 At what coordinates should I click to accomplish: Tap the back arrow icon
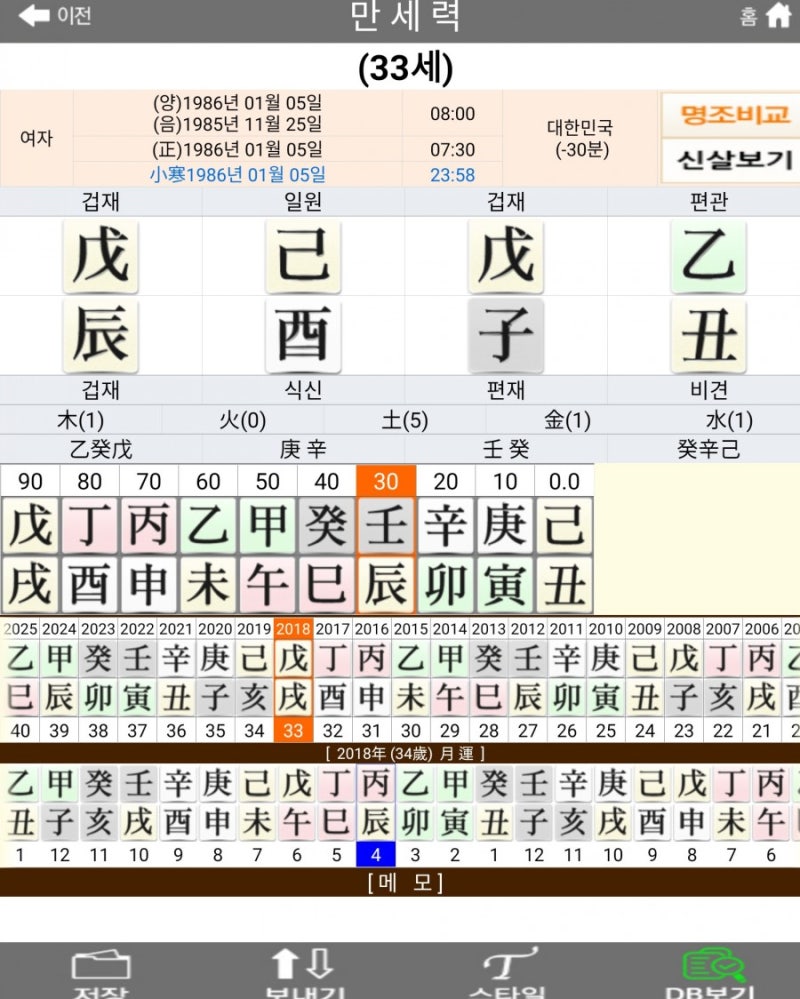coord(34,15)
